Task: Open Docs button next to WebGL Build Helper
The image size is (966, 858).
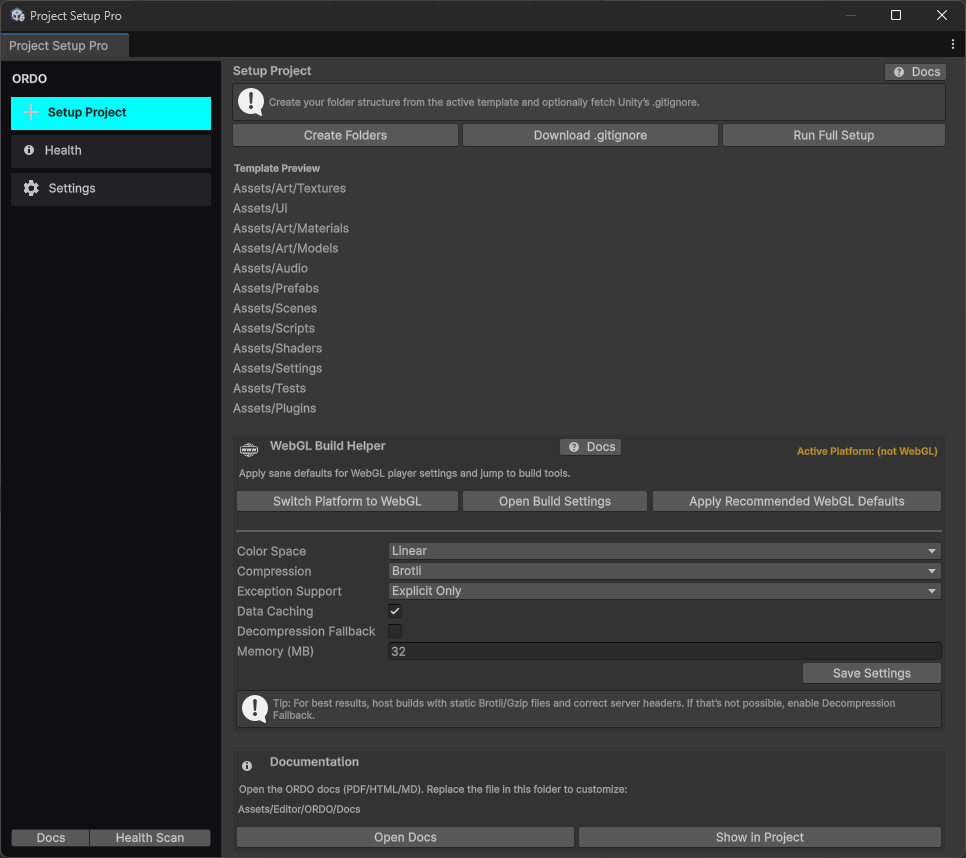Action: 590,447
